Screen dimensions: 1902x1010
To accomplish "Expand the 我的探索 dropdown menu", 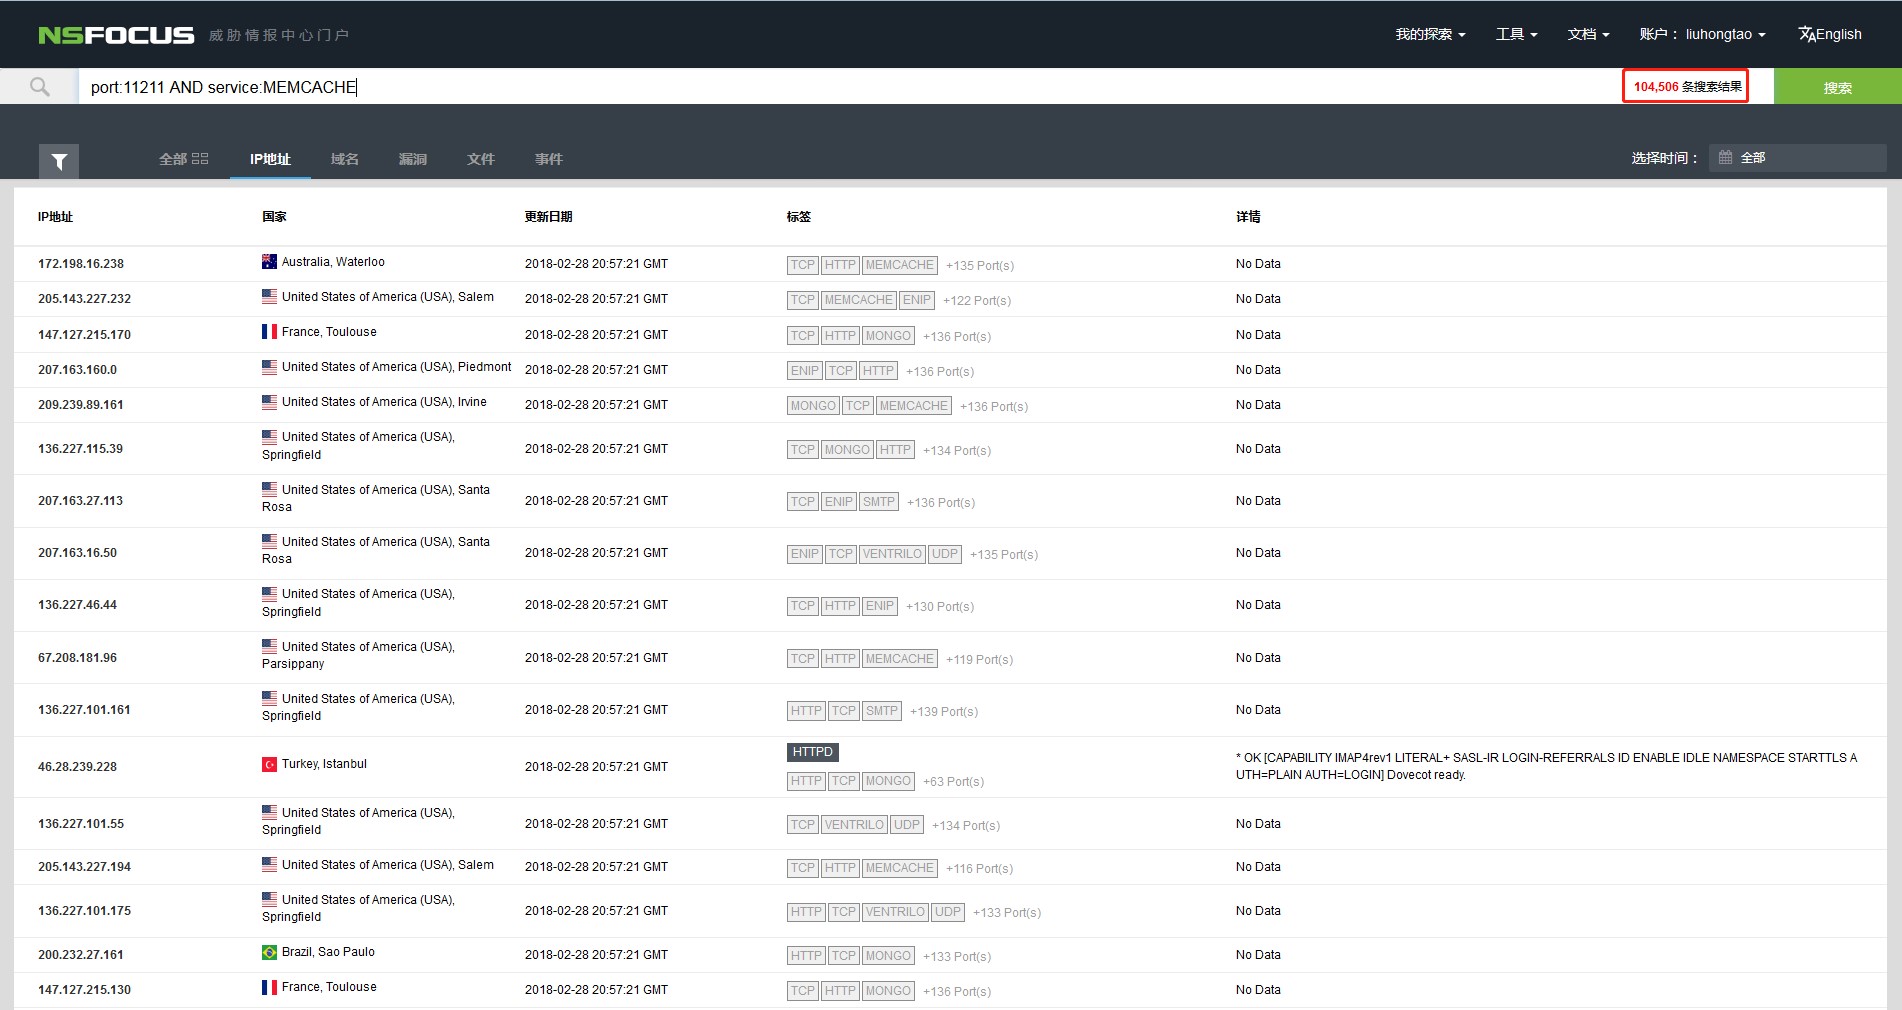I will [x=1430, y=34].
